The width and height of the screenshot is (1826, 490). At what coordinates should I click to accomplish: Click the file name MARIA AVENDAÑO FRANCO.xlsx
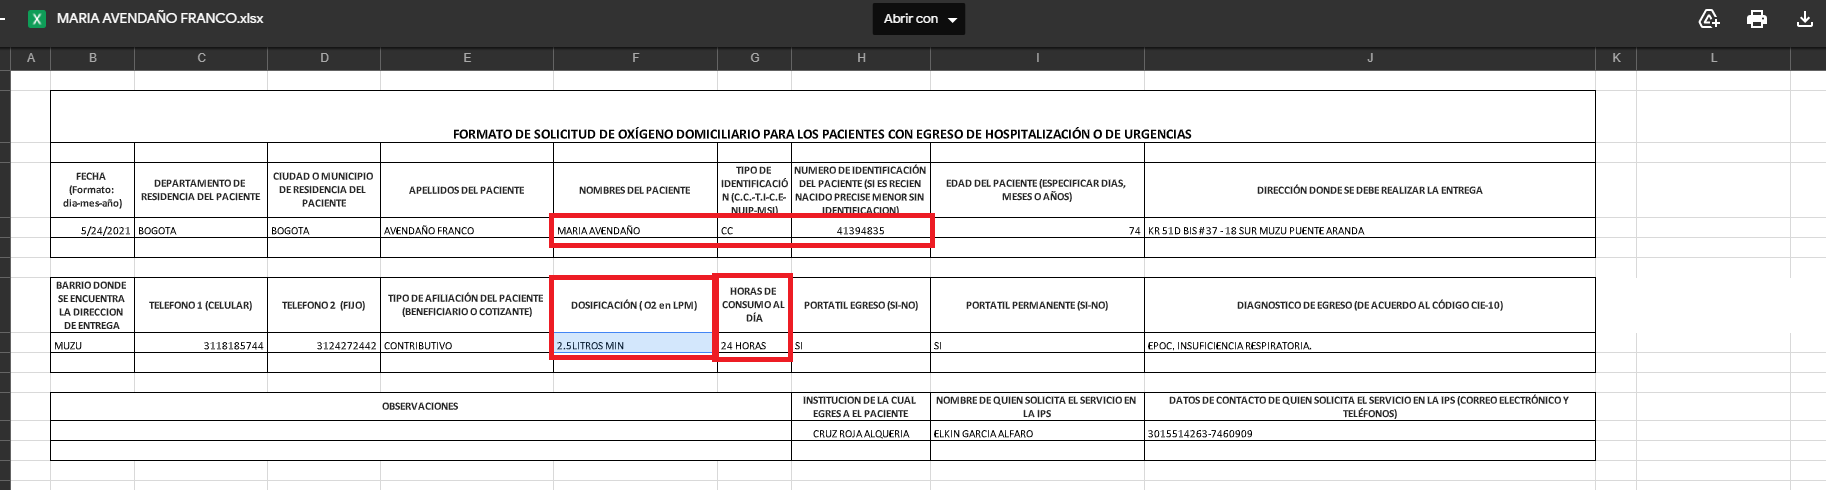coord(160,19)
